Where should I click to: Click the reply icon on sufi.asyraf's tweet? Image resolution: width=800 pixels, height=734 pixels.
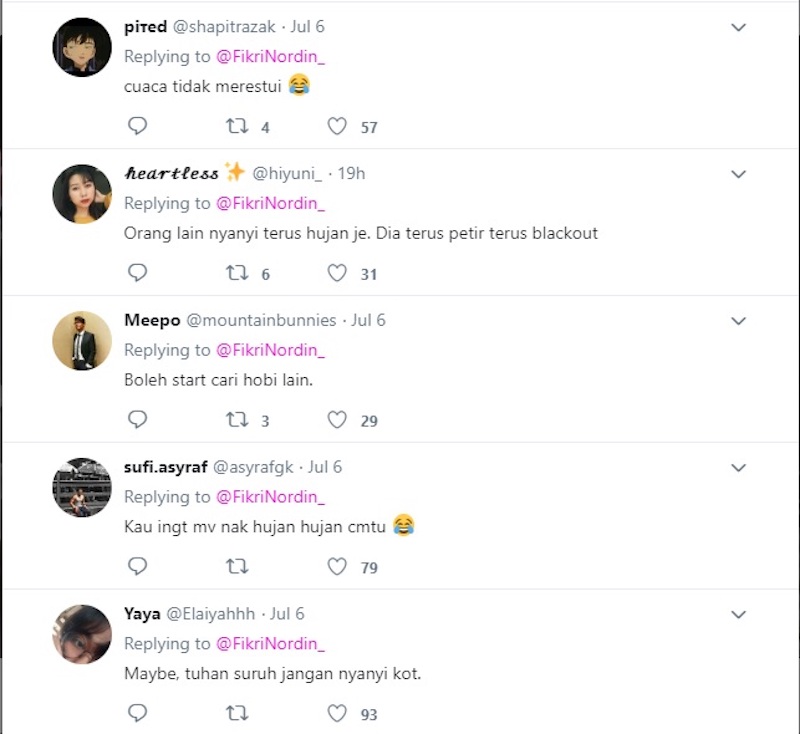(137, 567)
